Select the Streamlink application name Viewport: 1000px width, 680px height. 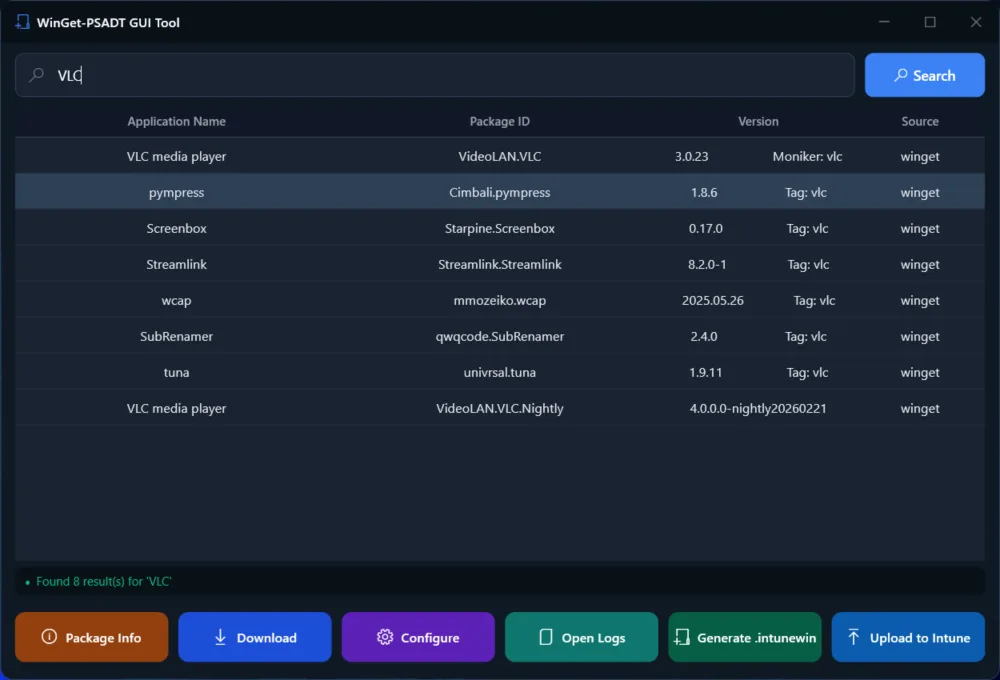(176, 264)
